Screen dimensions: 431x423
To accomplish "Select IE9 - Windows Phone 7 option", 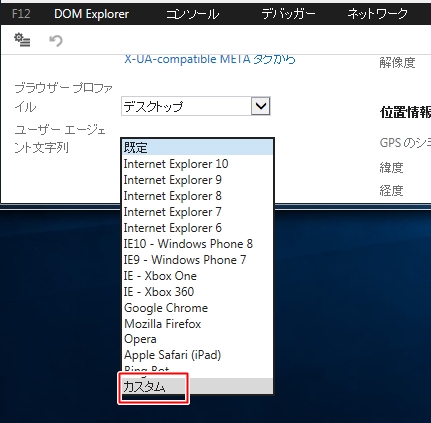I will tap(197, 260).
